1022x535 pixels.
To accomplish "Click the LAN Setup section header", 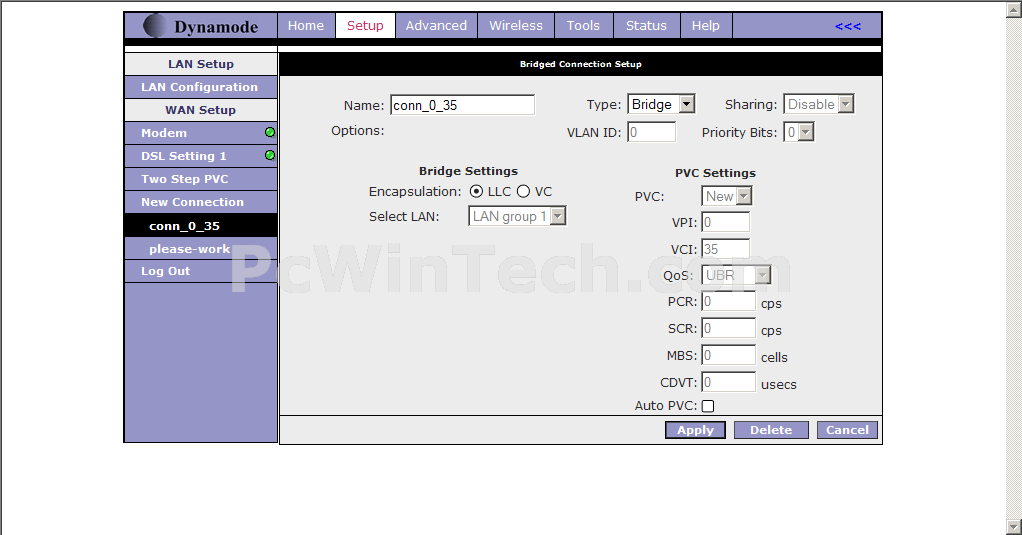I will (201, 64).
